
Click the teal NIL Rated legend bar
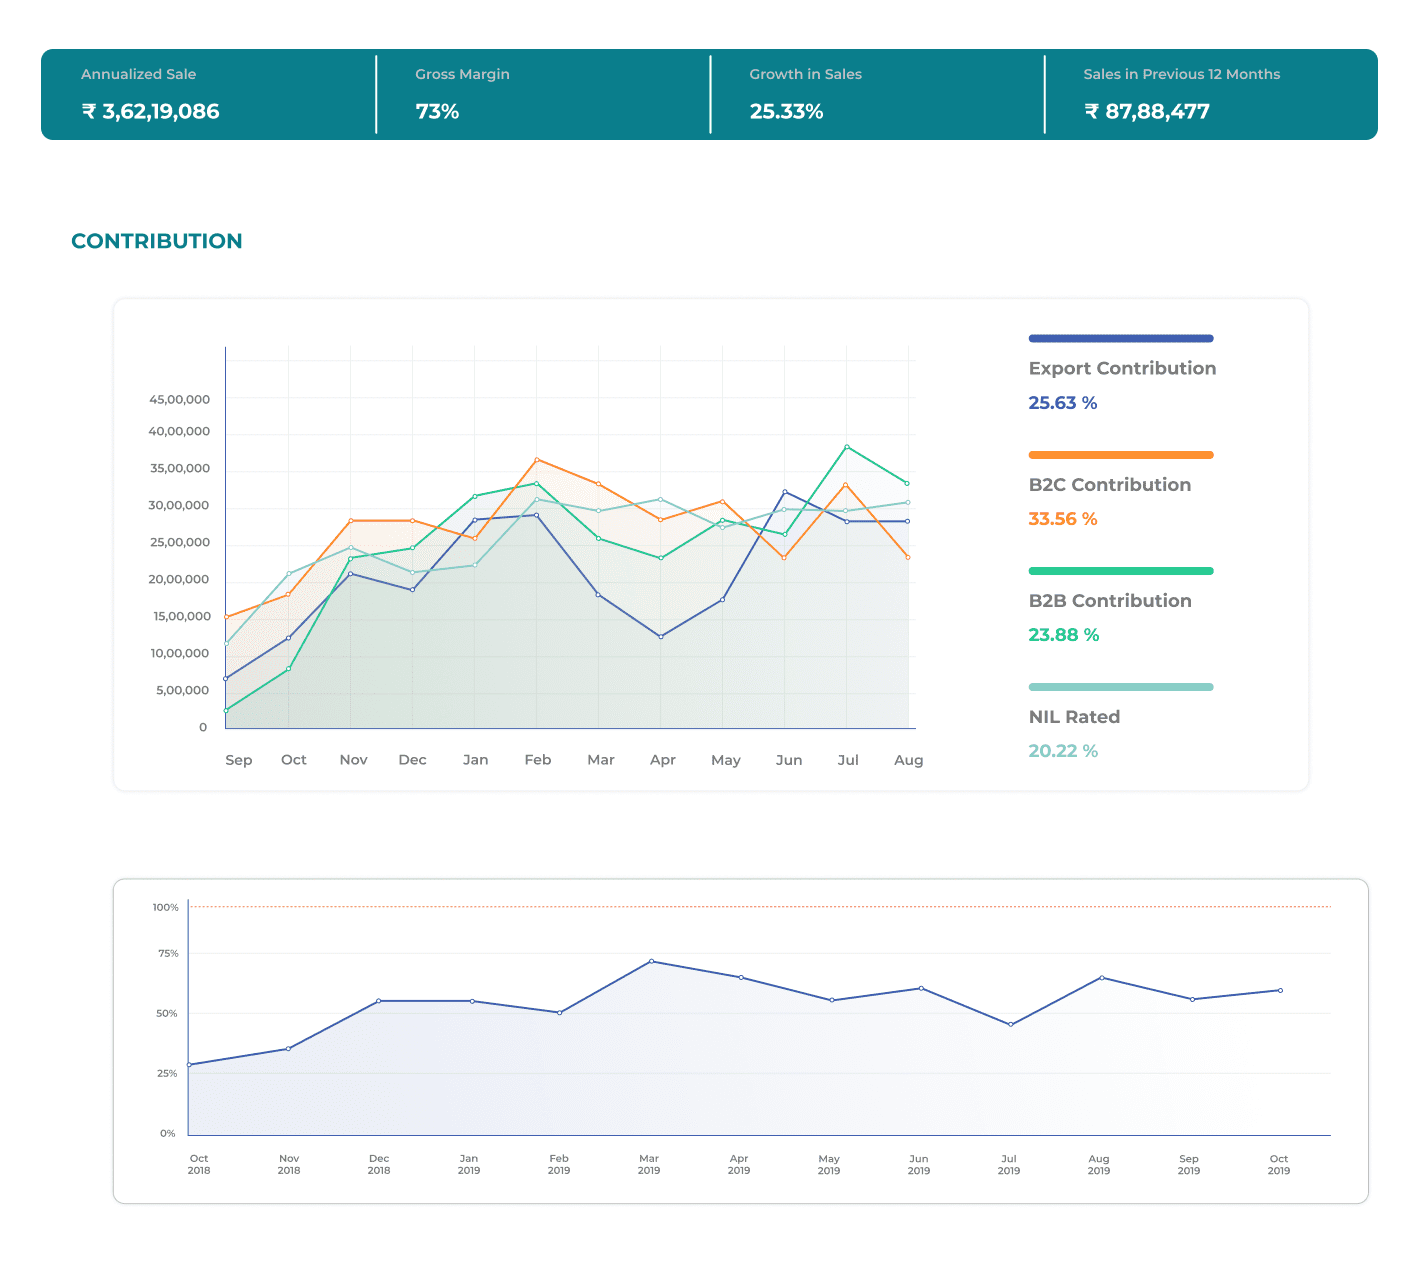point(1120,687)
